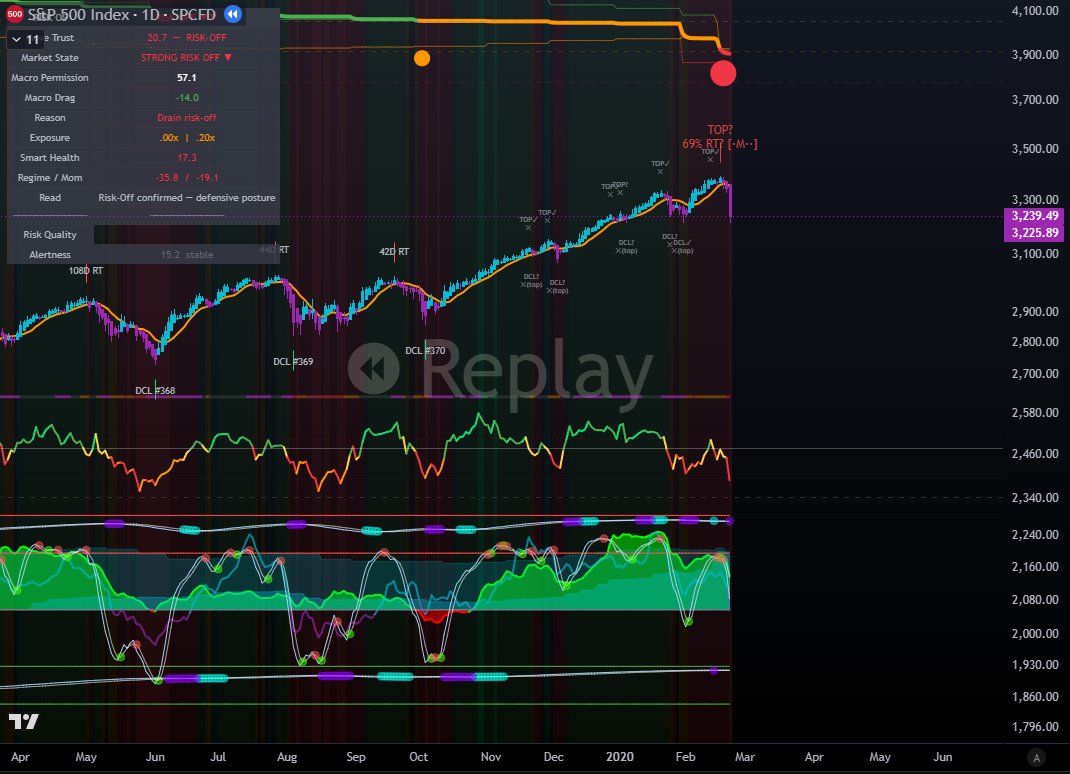Click the 'DCL #369' cycle low label

(293, 361)
